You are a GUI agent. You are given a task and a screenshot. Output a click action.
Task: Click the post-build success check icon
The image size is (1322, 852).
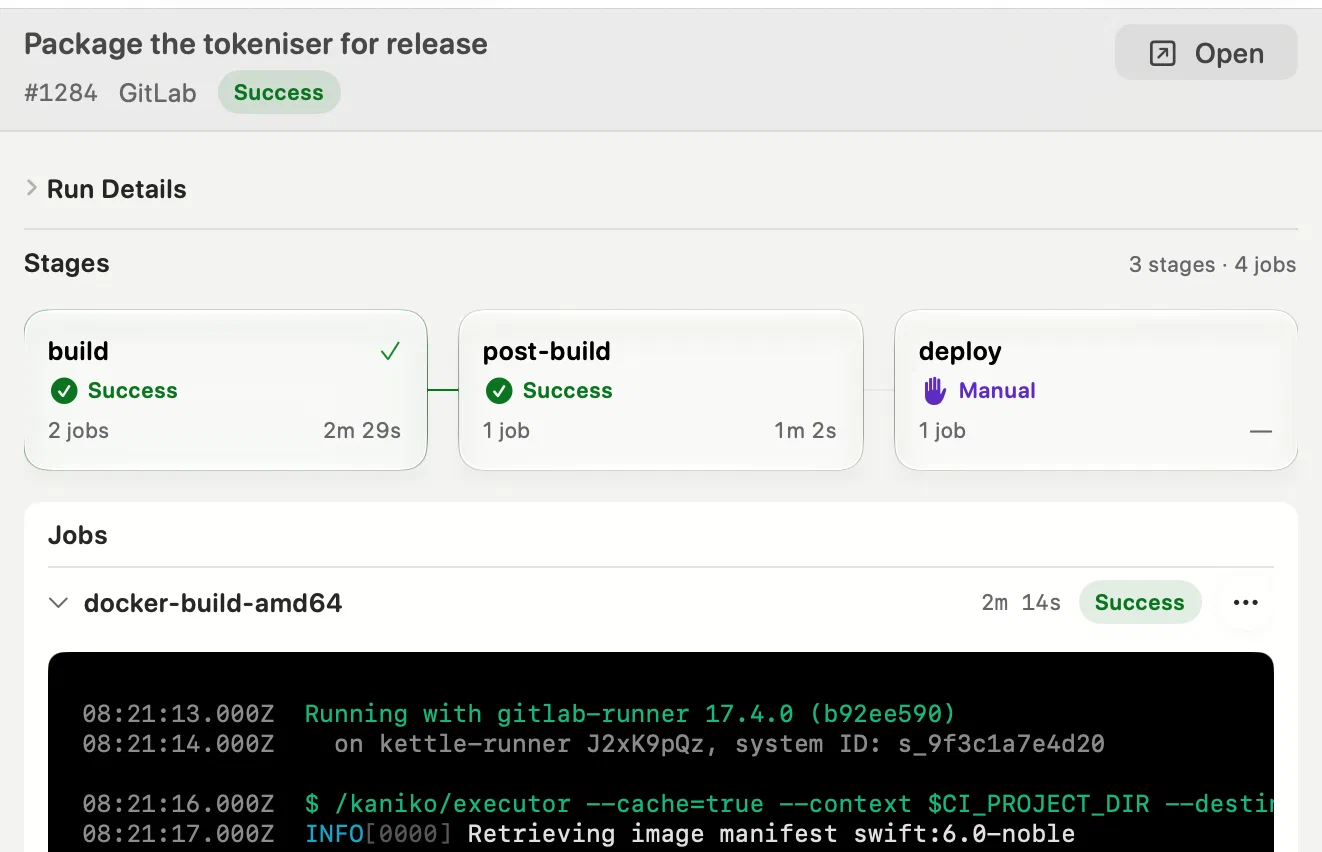coord(499,391)
